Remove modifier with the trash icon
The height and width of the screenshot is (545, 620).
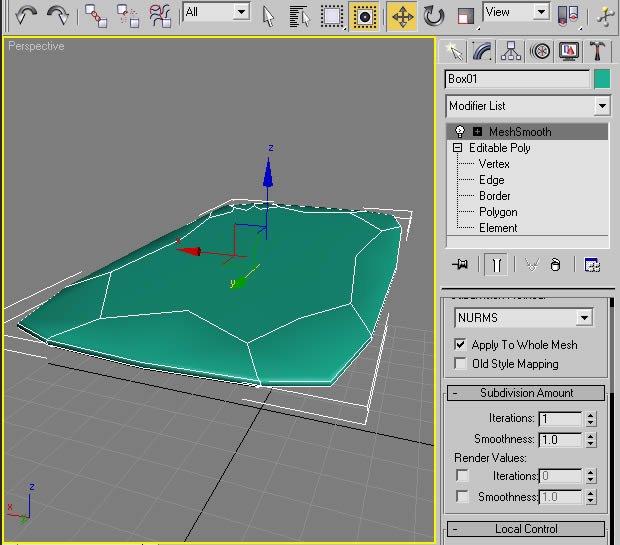(x=555, y=264)
